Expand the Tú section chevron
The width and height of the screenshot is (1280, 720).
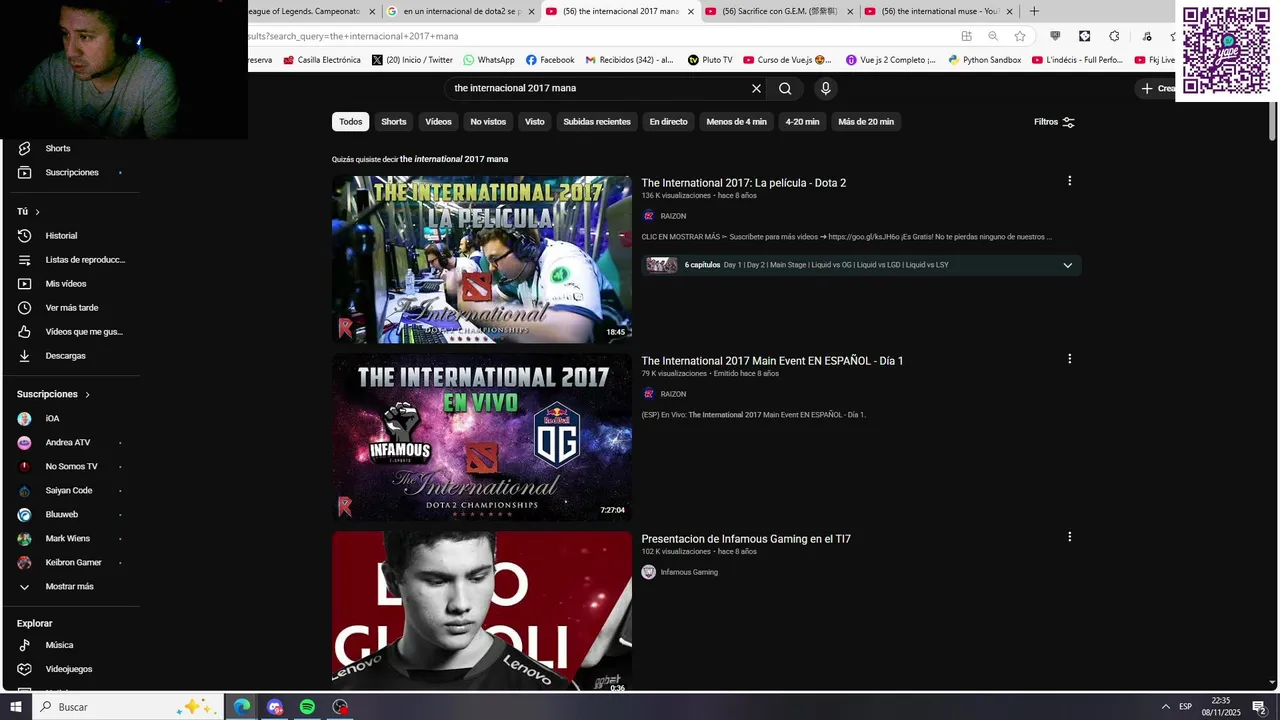point(37,212)
